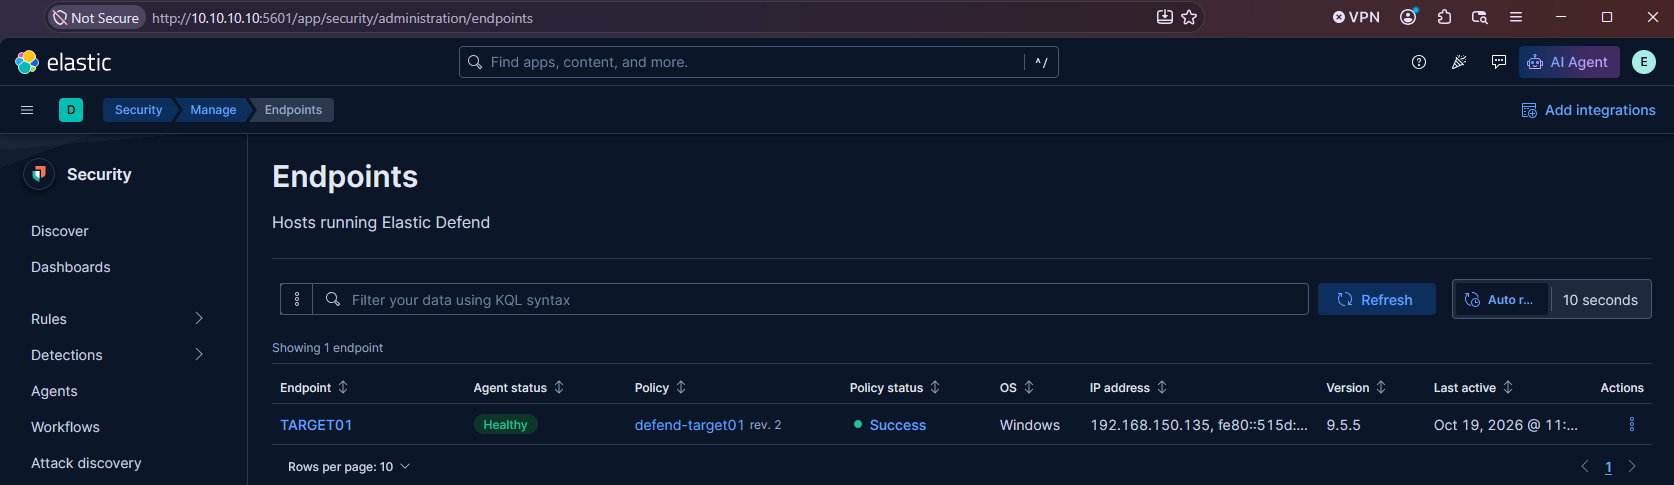Viewport: 1674px width, 485px height.
Task: Sort by Policy status column
Action: coord(935,387)
